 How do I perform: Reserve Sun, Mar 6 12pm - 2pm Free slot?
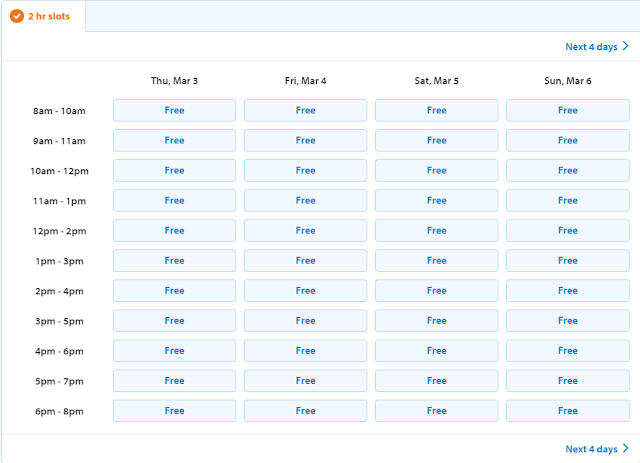[x=568, y=231]
